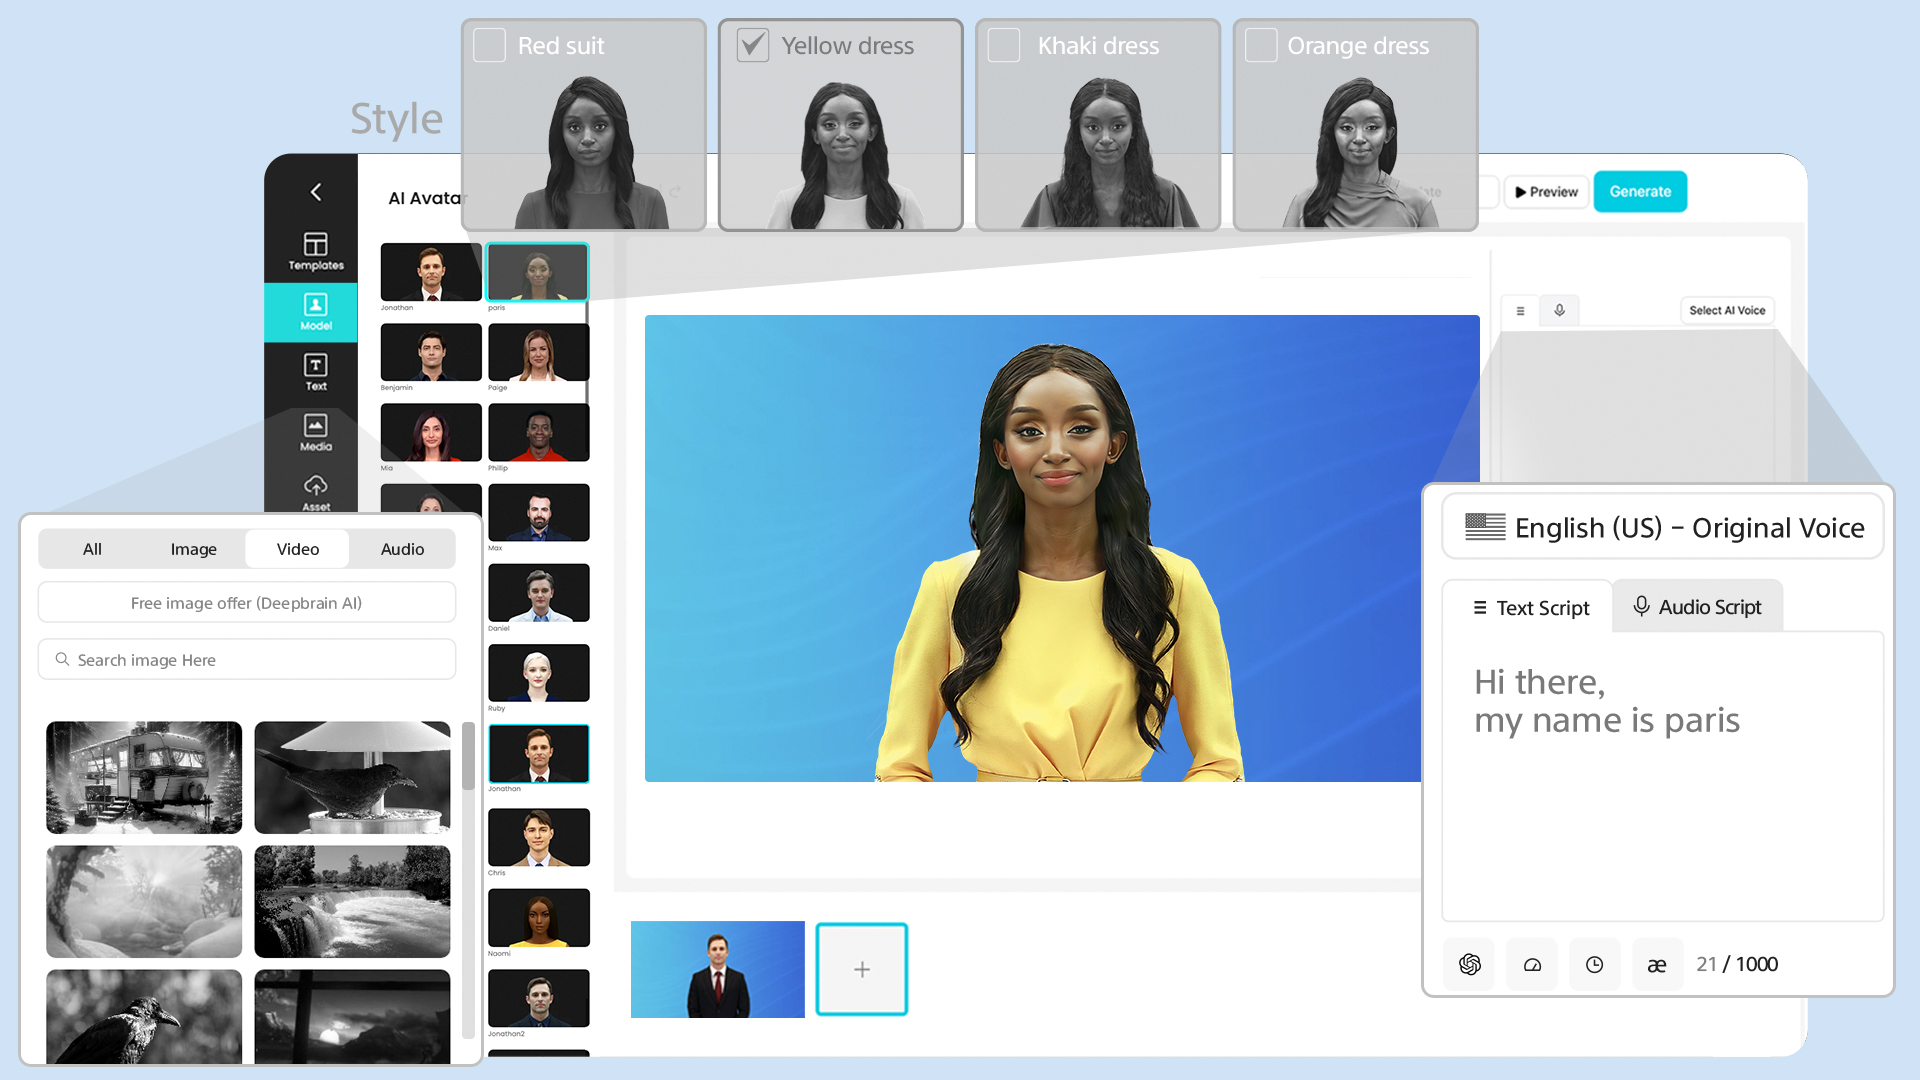The width and height of the screenshot is (1920, 1080).
Task: Choose the Paris avatar thumbnail
Action: 538,272
